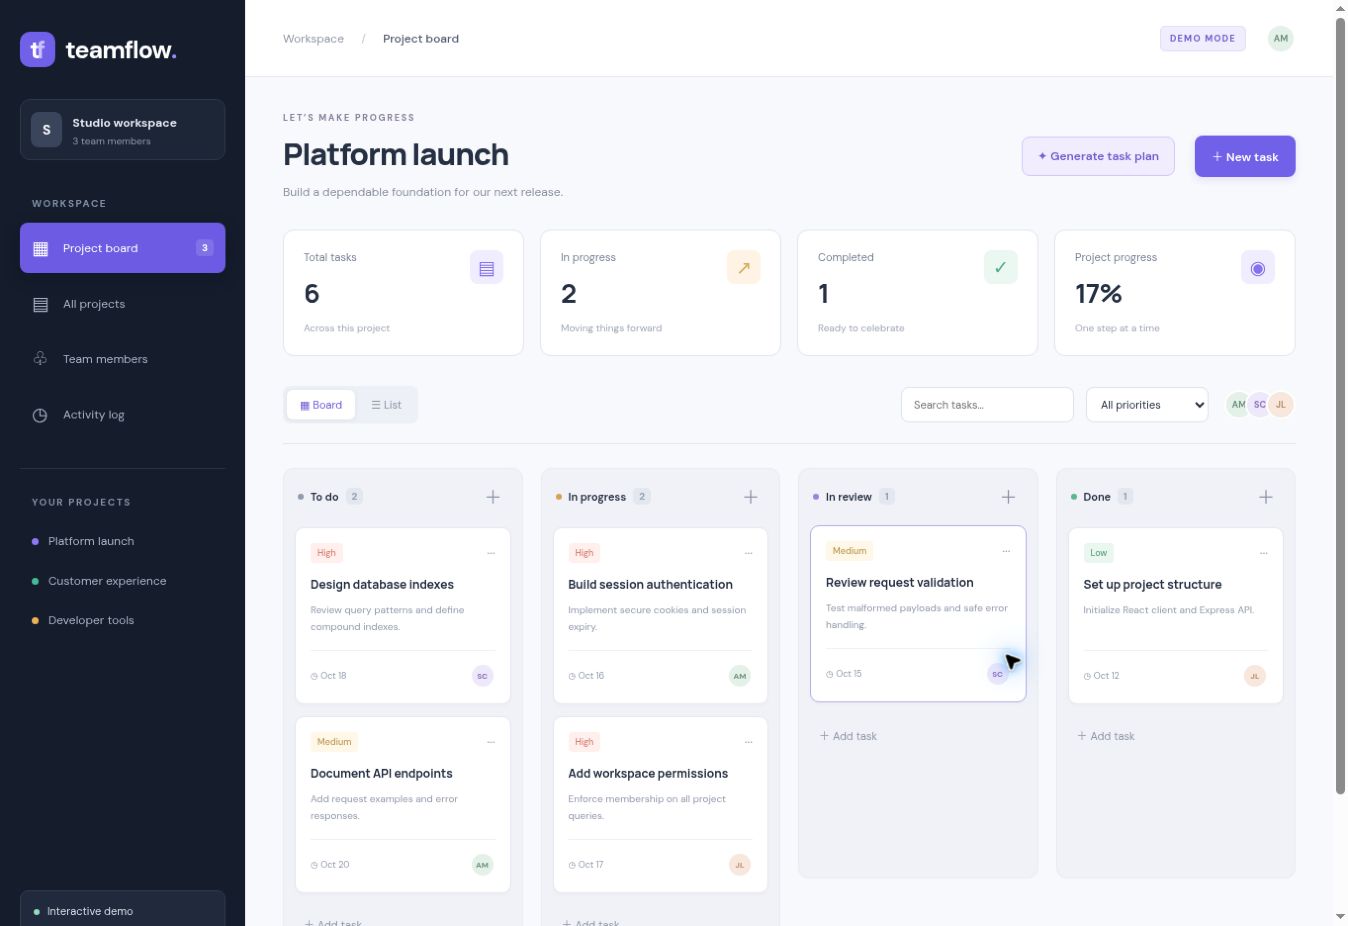Add task via In review plus icon
The height and width of the screenshot is (926, 1348).
click(1008, 497)
